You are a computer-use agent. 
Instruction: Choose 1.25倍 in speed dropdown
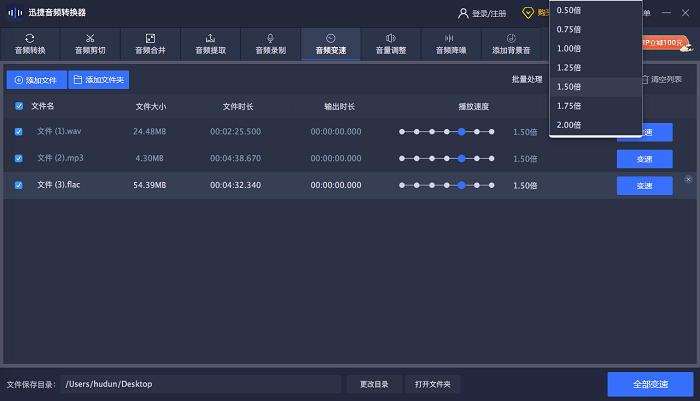(596, 68)
